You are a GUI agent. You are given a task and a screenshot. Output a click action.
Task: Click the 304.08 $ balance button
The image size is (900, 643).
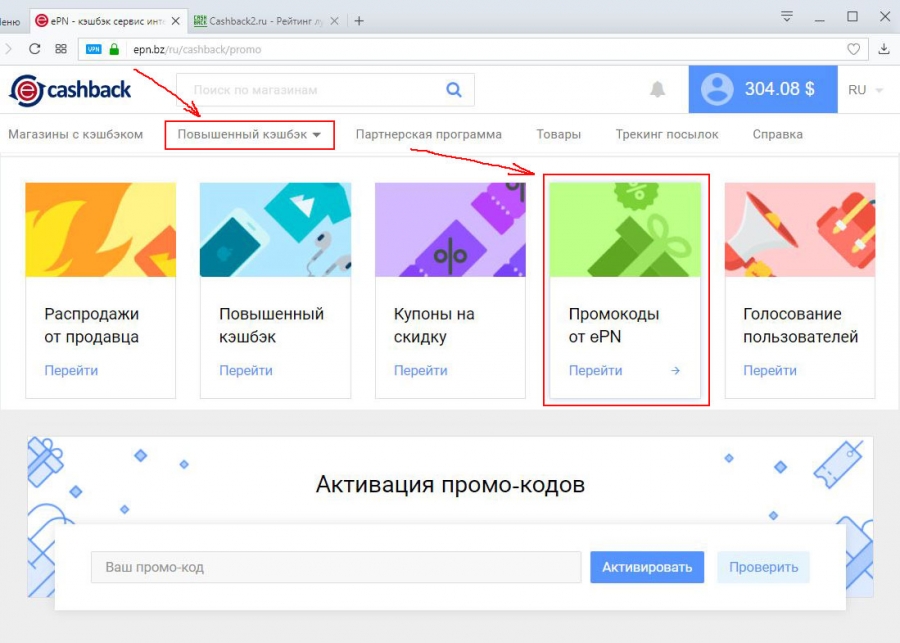tap(763, 89)
